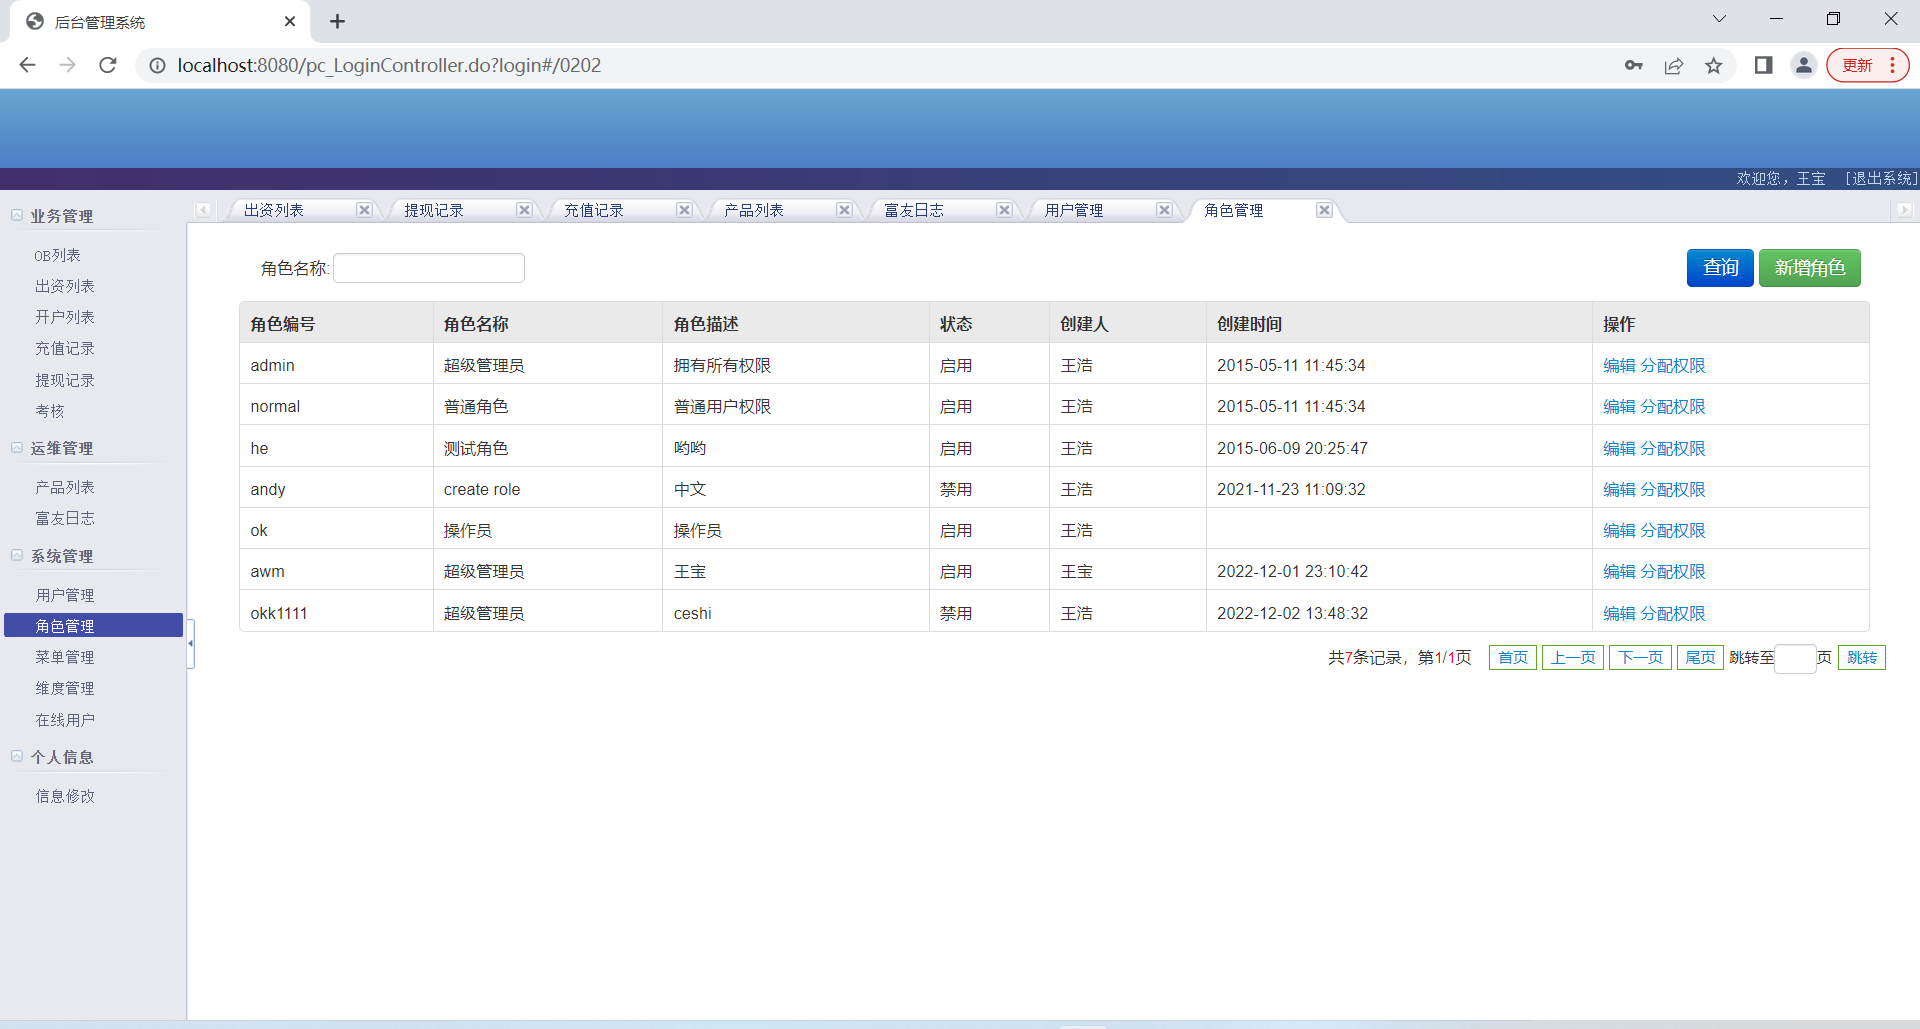Screen dimensions: 1920x1029
Task: Assign permissions for okk1111 role
Action: [x=1673, y=614]
